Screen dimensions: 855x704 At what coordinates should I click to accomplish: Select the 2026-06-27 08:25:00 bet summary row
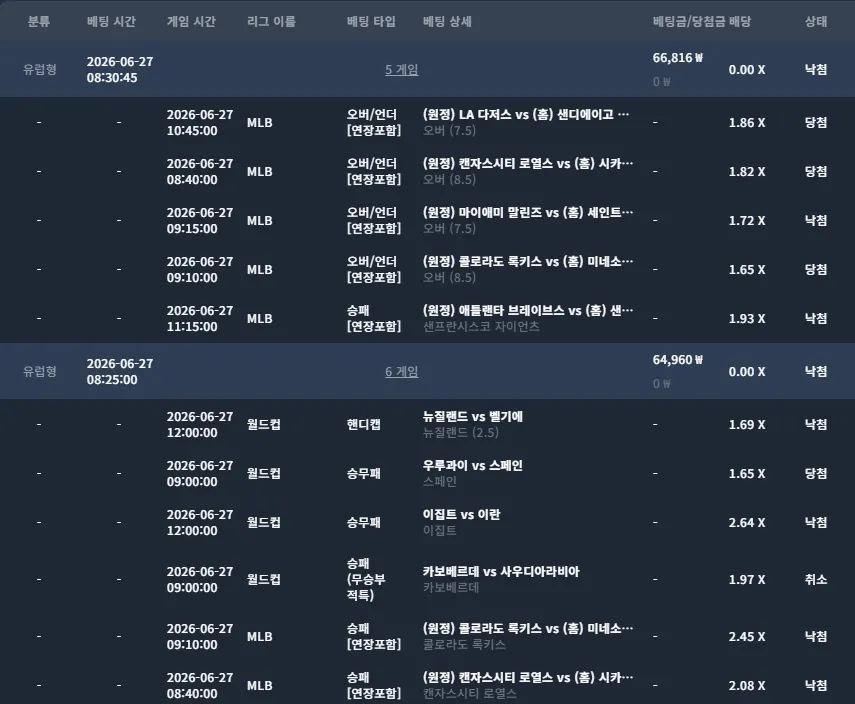point(428,371)
